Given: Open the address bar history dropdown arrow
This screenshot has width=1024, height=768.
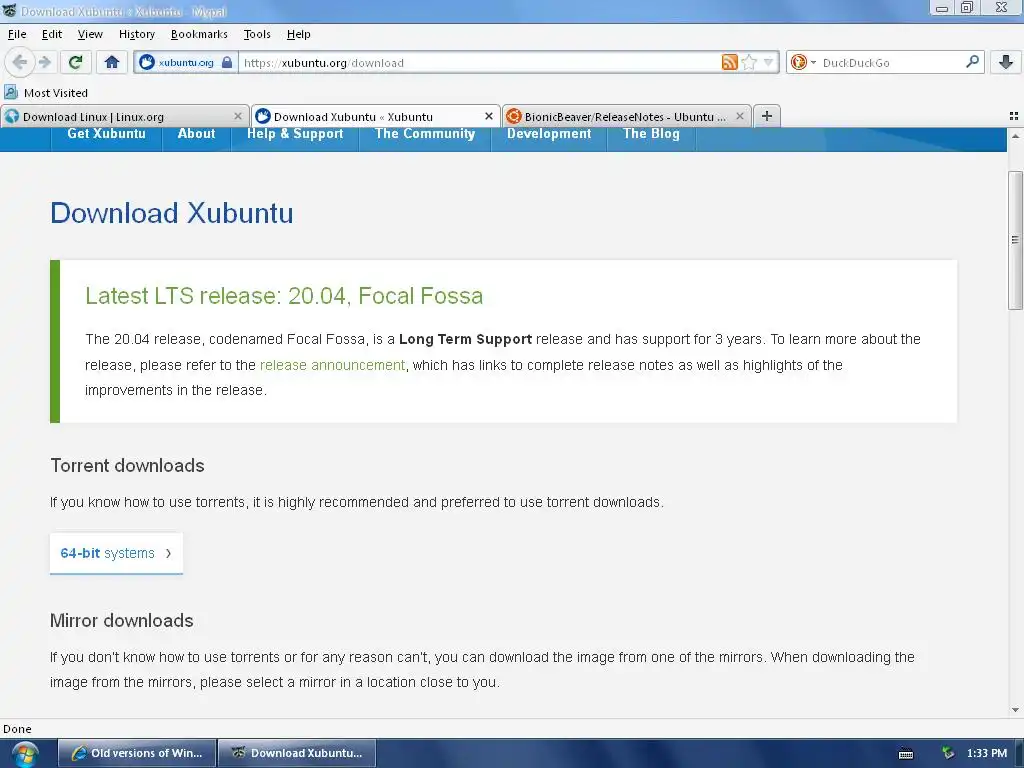Looking at the screenshot, I should pos(768,63).
